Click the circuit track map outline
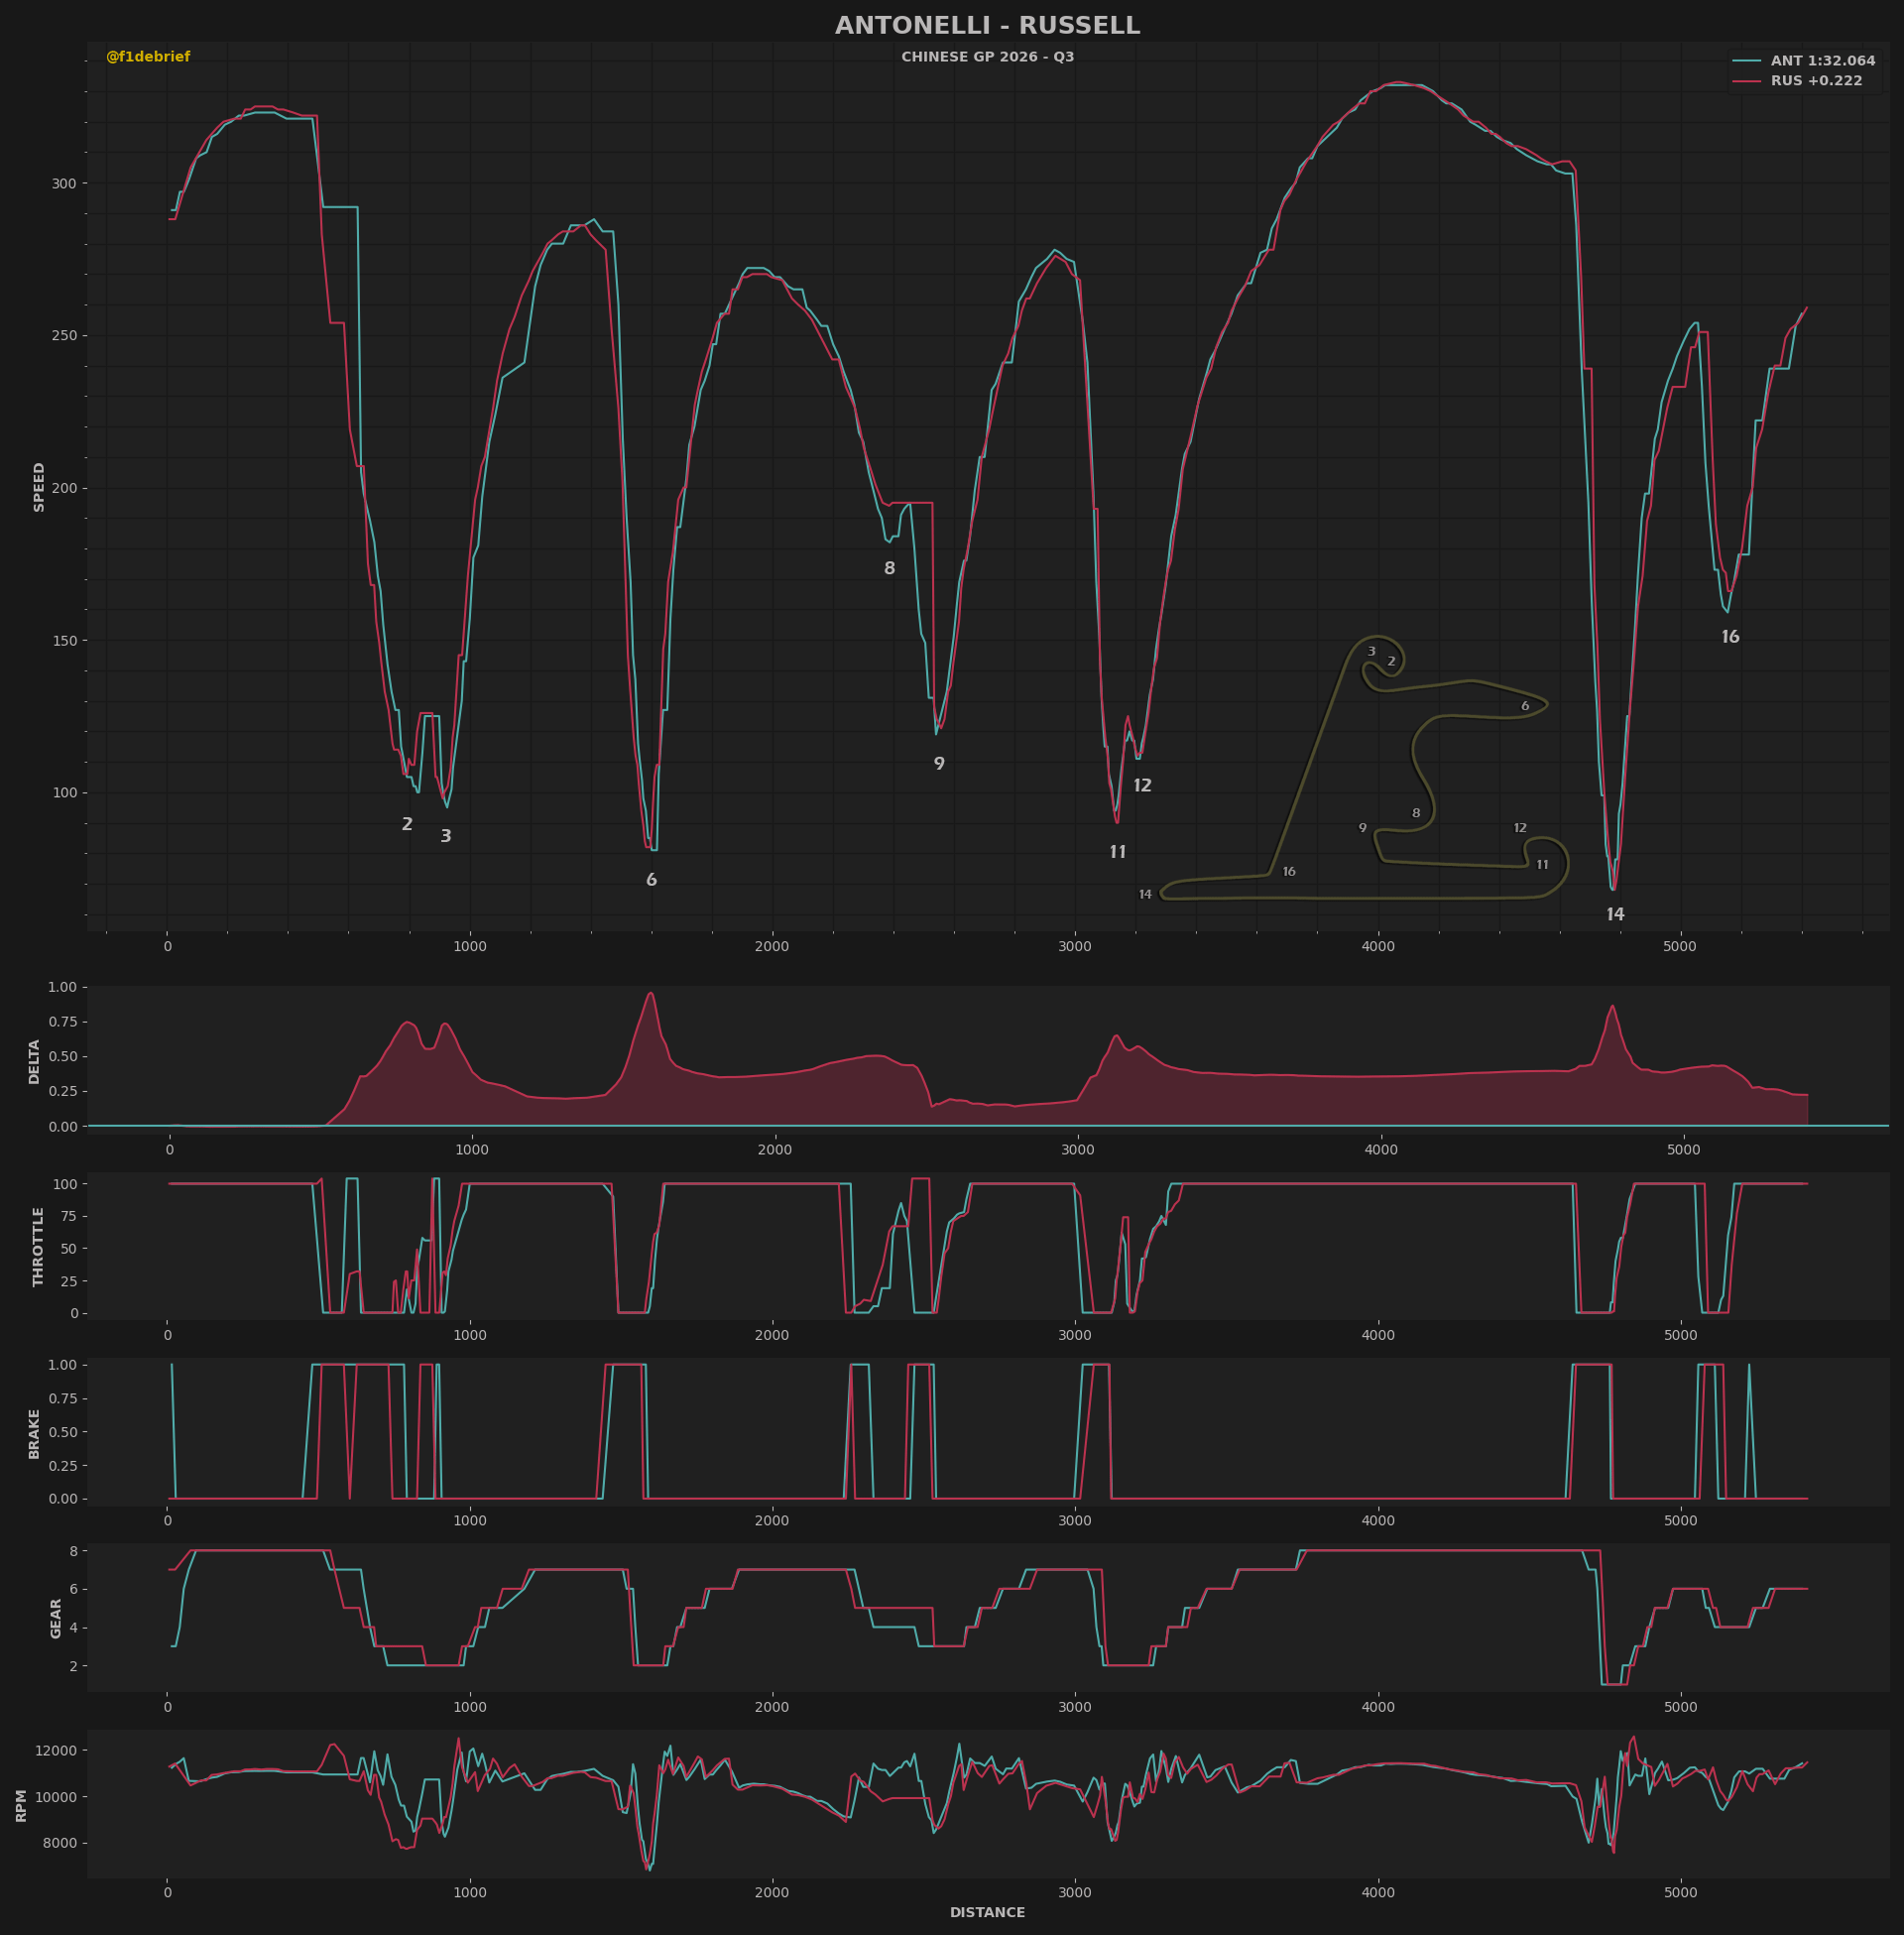Image resolution: width=1904 pixels, height=1935 pixels. pyautogui.click(x=1364, y=768)
